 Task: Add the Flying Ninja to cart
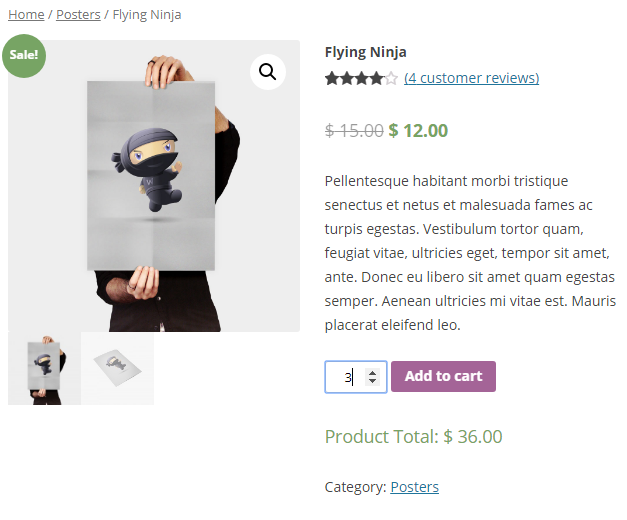443,376
